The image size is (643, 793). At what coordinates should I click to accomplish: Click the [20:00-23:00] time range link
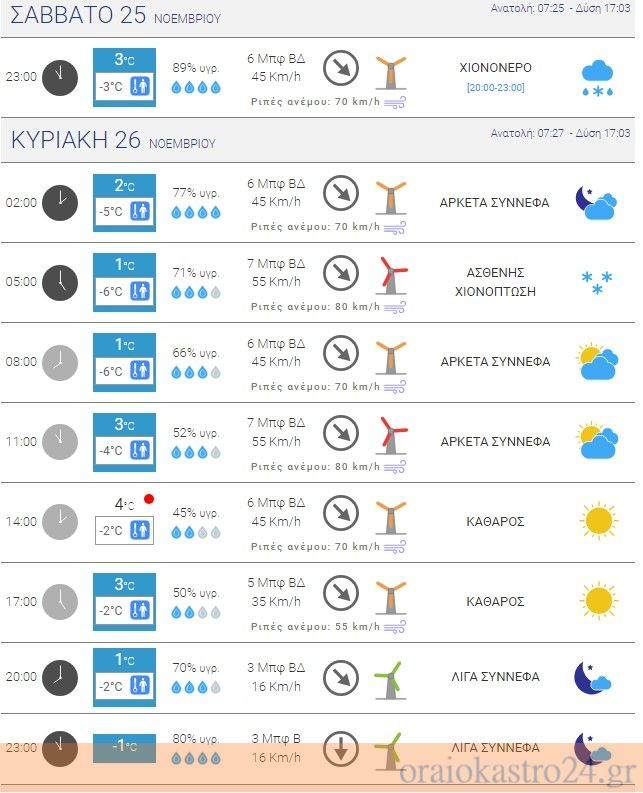[495, 87]
